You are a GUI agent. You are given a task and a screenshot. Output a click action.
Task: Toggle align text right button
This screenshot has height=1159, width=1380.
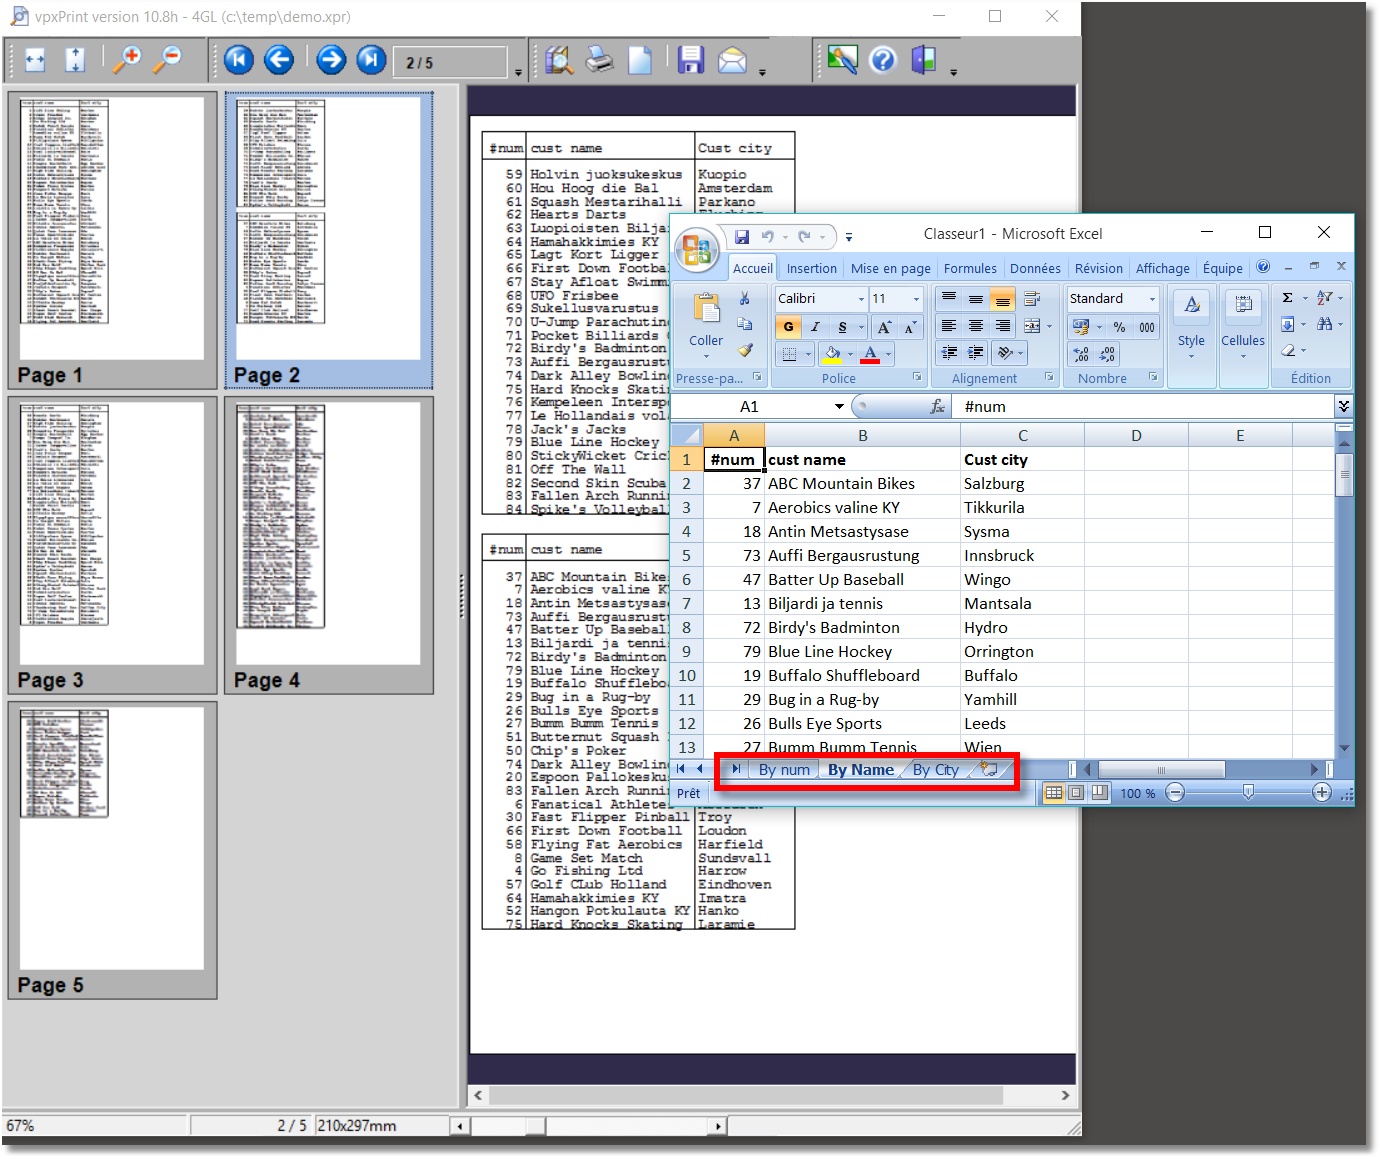[1002, 326]
